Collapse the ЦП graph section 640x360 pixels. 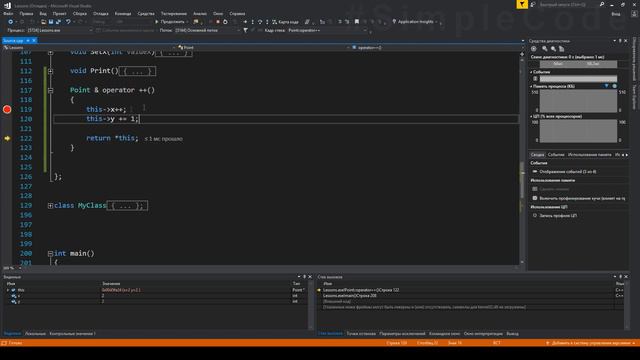(531, 116)
